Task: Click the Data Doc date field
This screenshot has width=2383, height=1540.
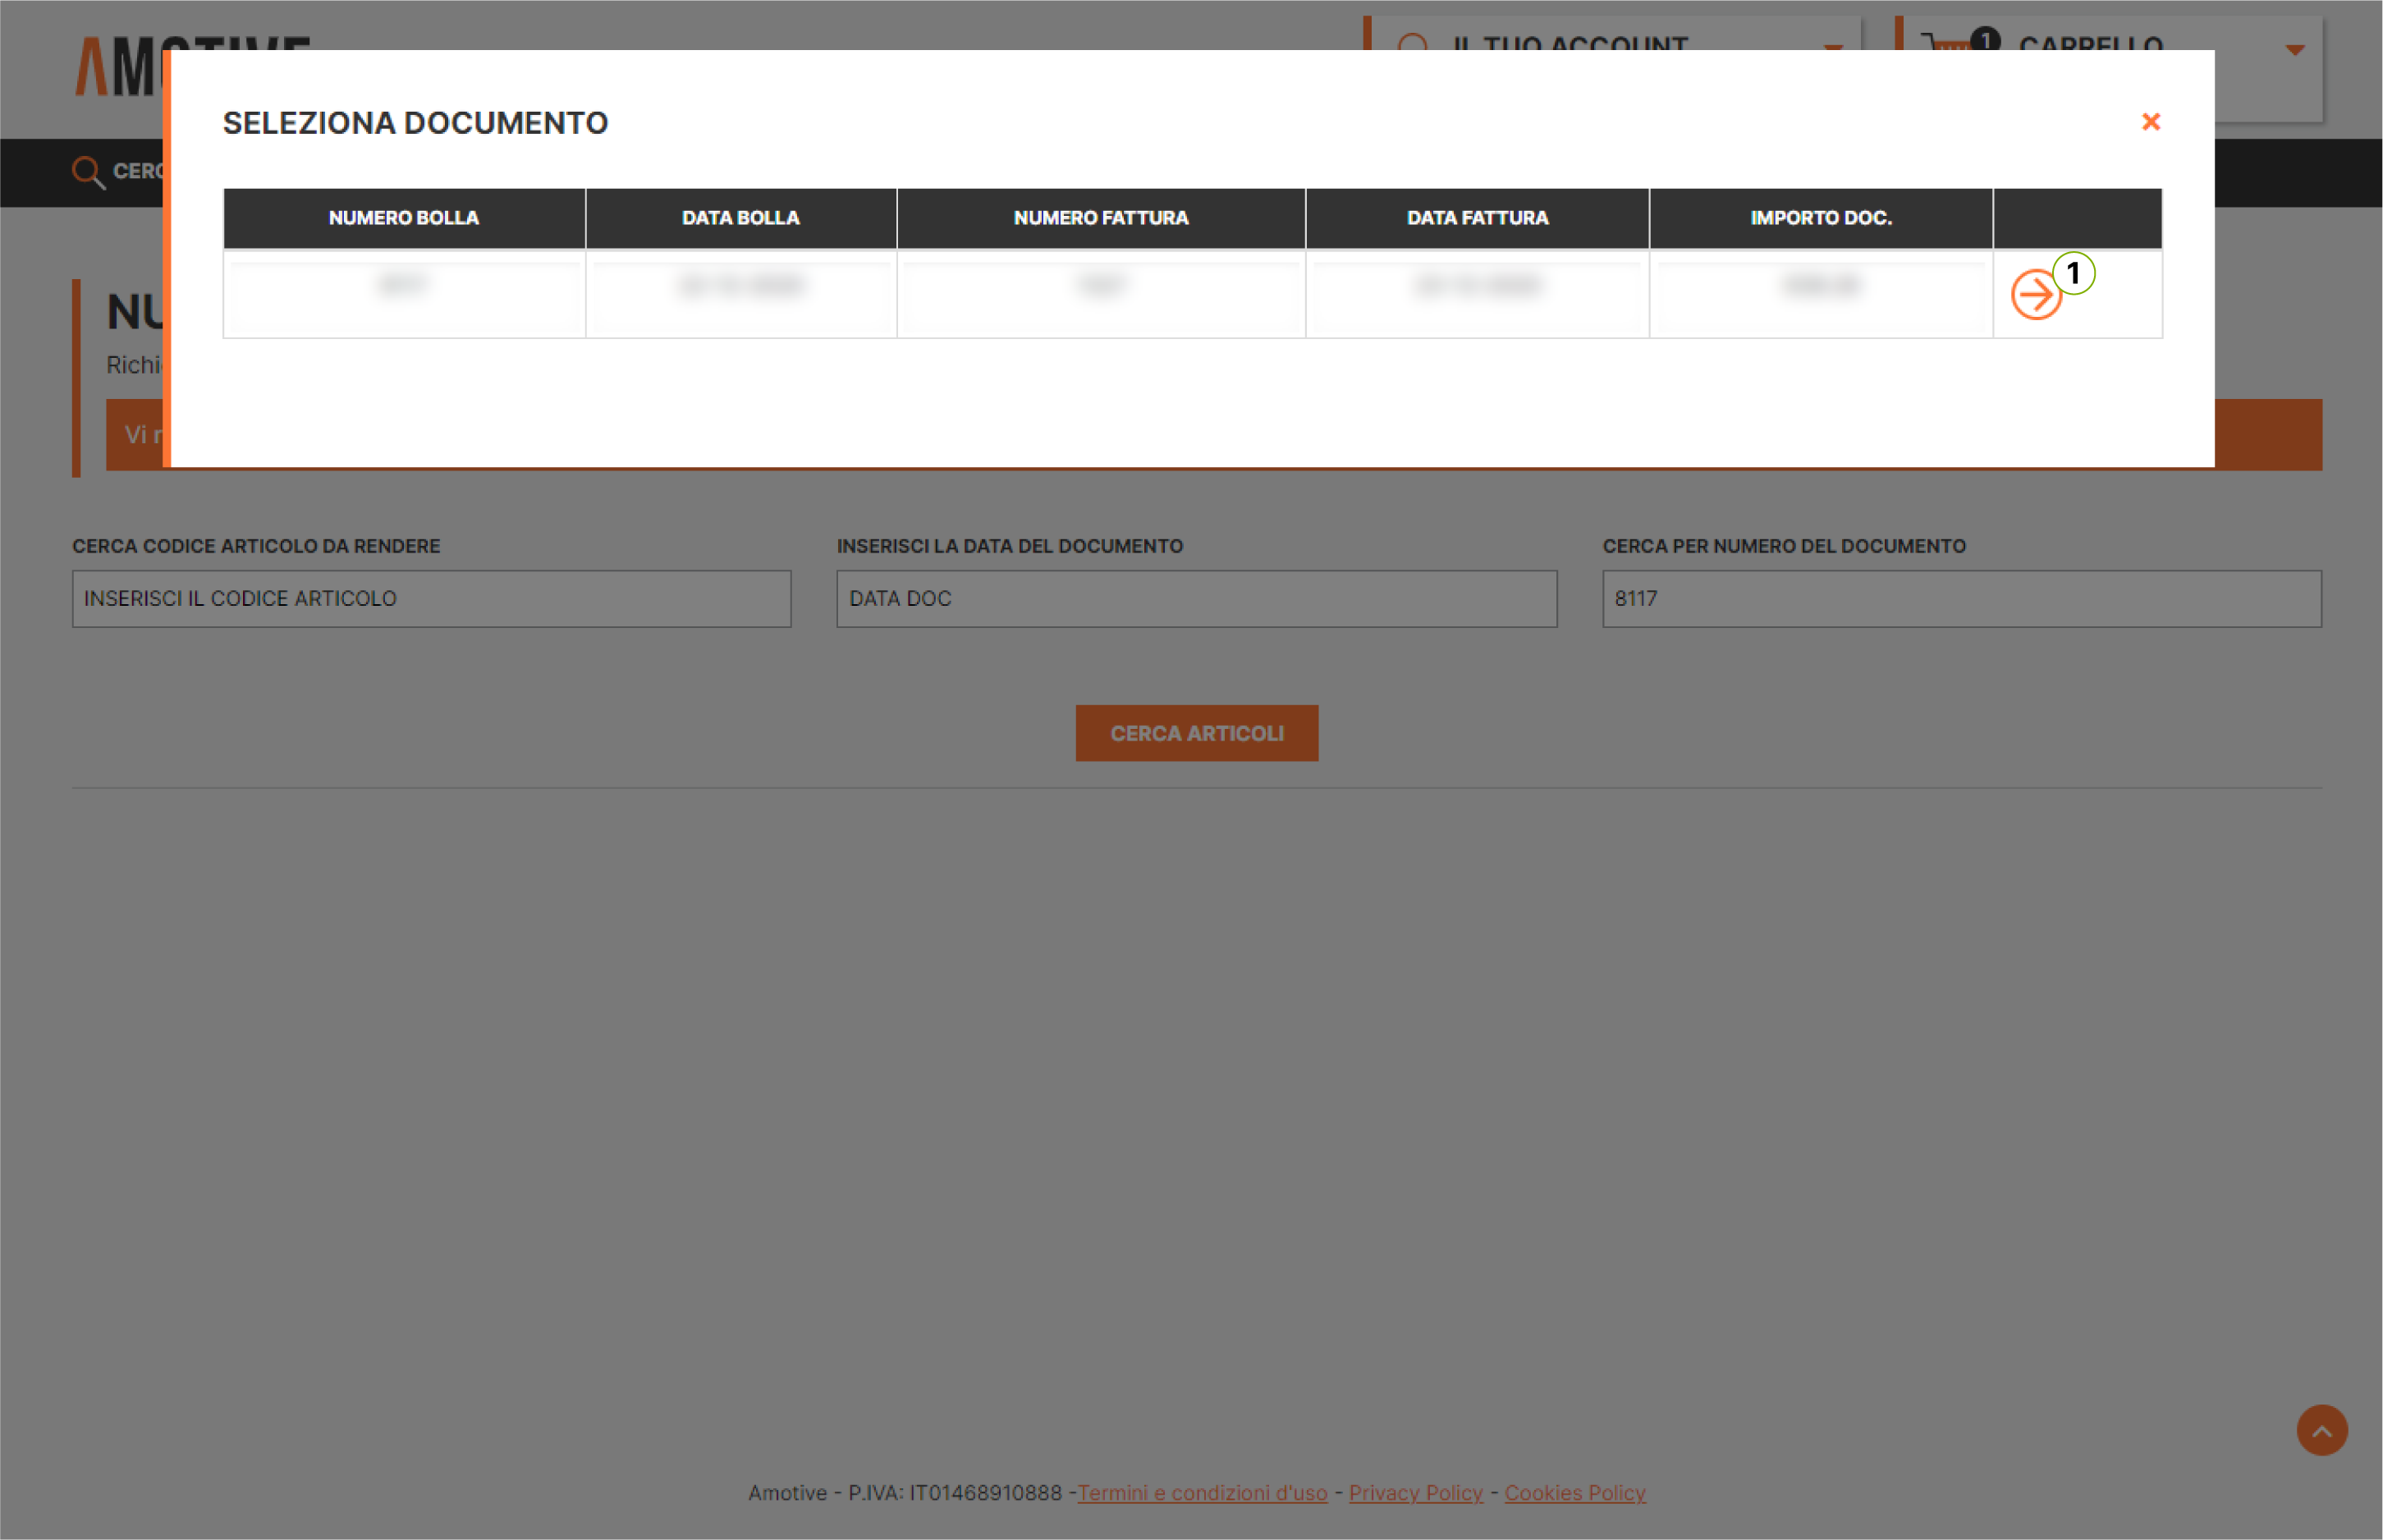Action: [x=1196, y=599]
